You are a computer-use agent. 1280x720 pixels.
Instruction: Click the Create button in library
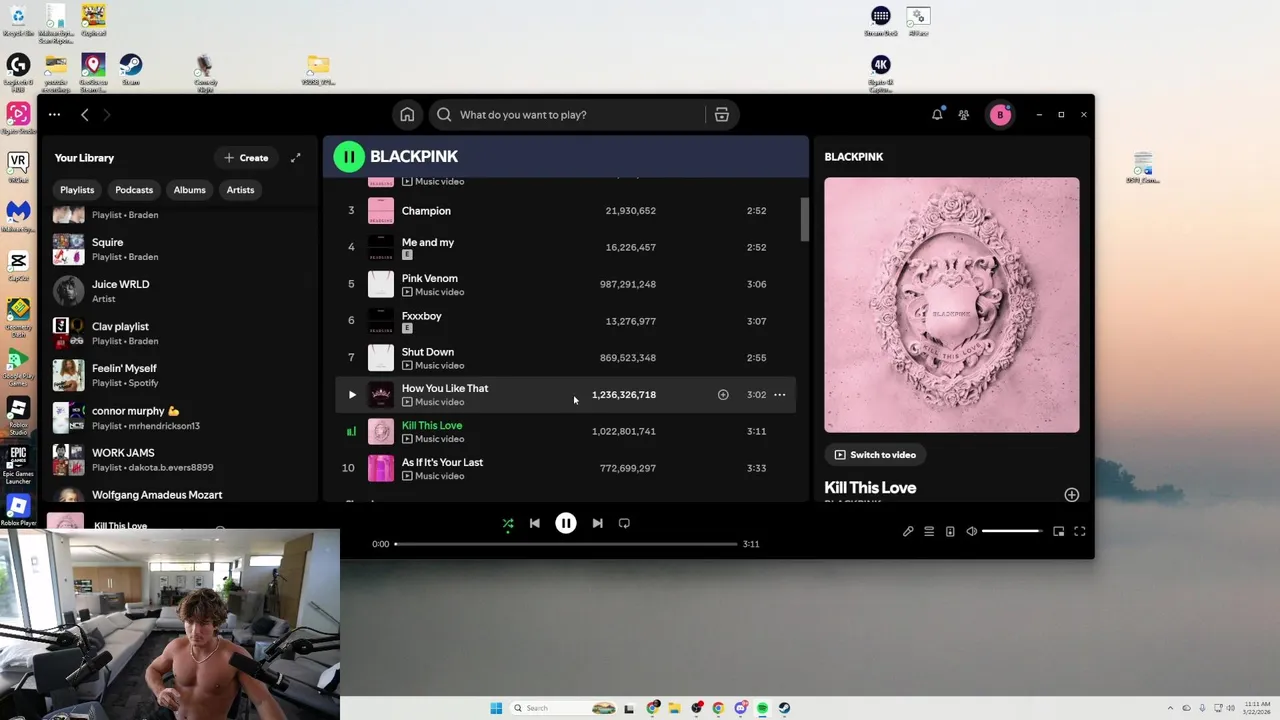coord(246,158)
